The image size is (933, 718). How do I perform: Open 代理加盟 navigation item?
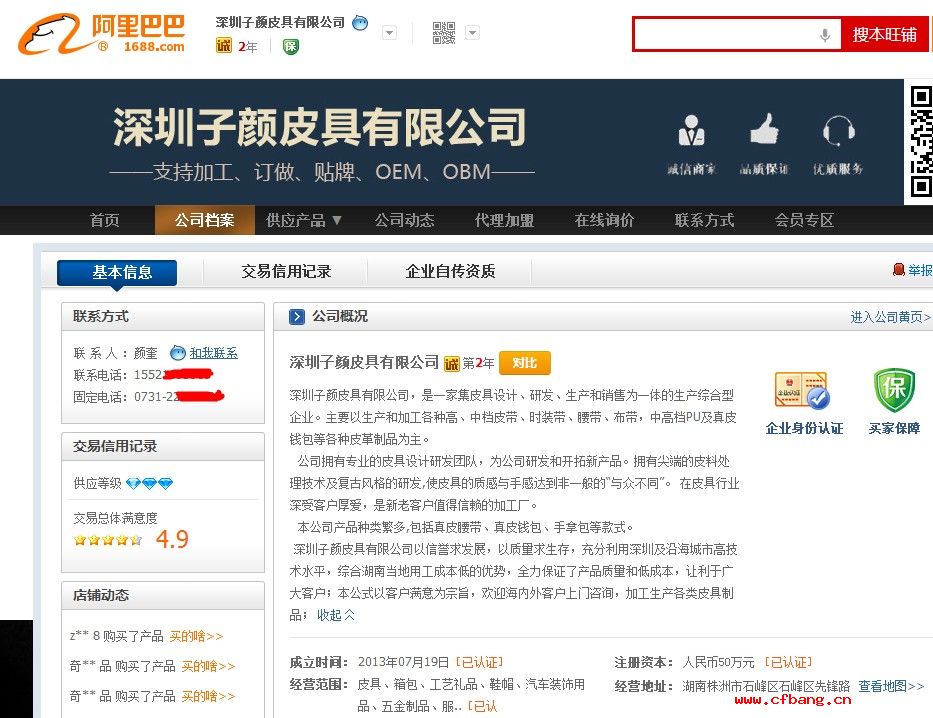click(505, 220)
